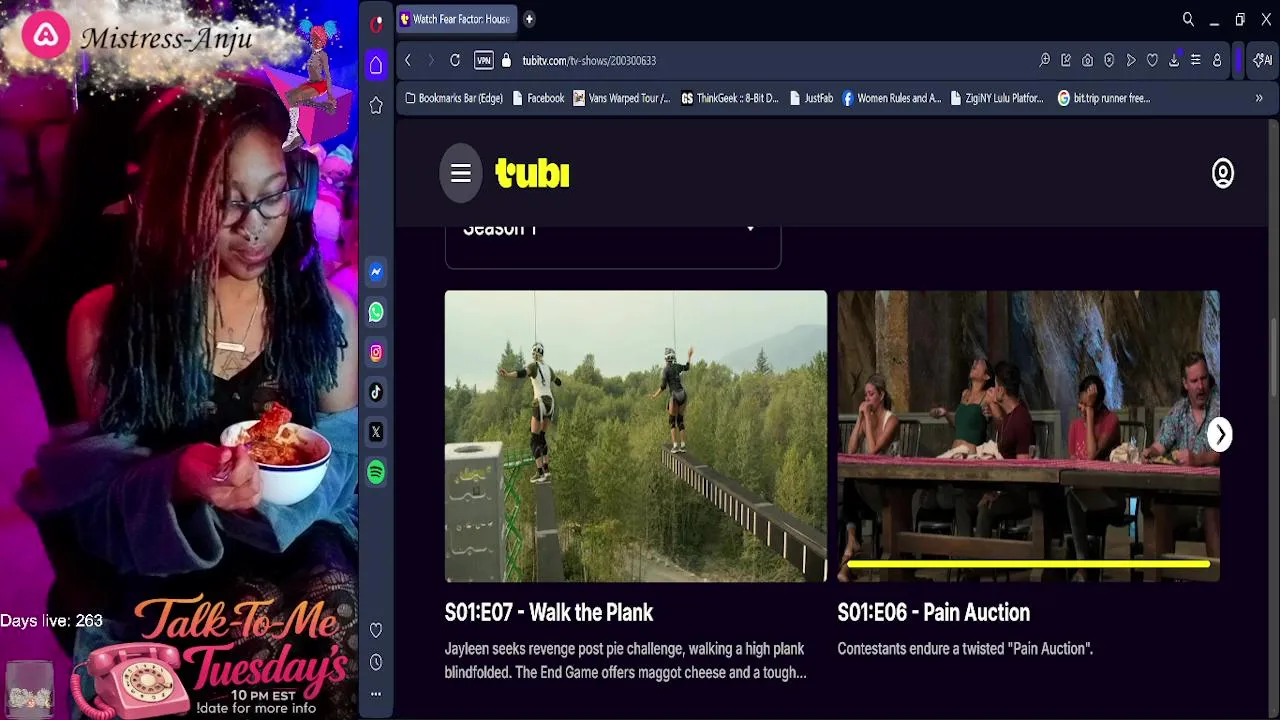Open the ThinkGeek 8-Bit bookmark
This screenshot has height=720, width=1280.
[730, 98]
